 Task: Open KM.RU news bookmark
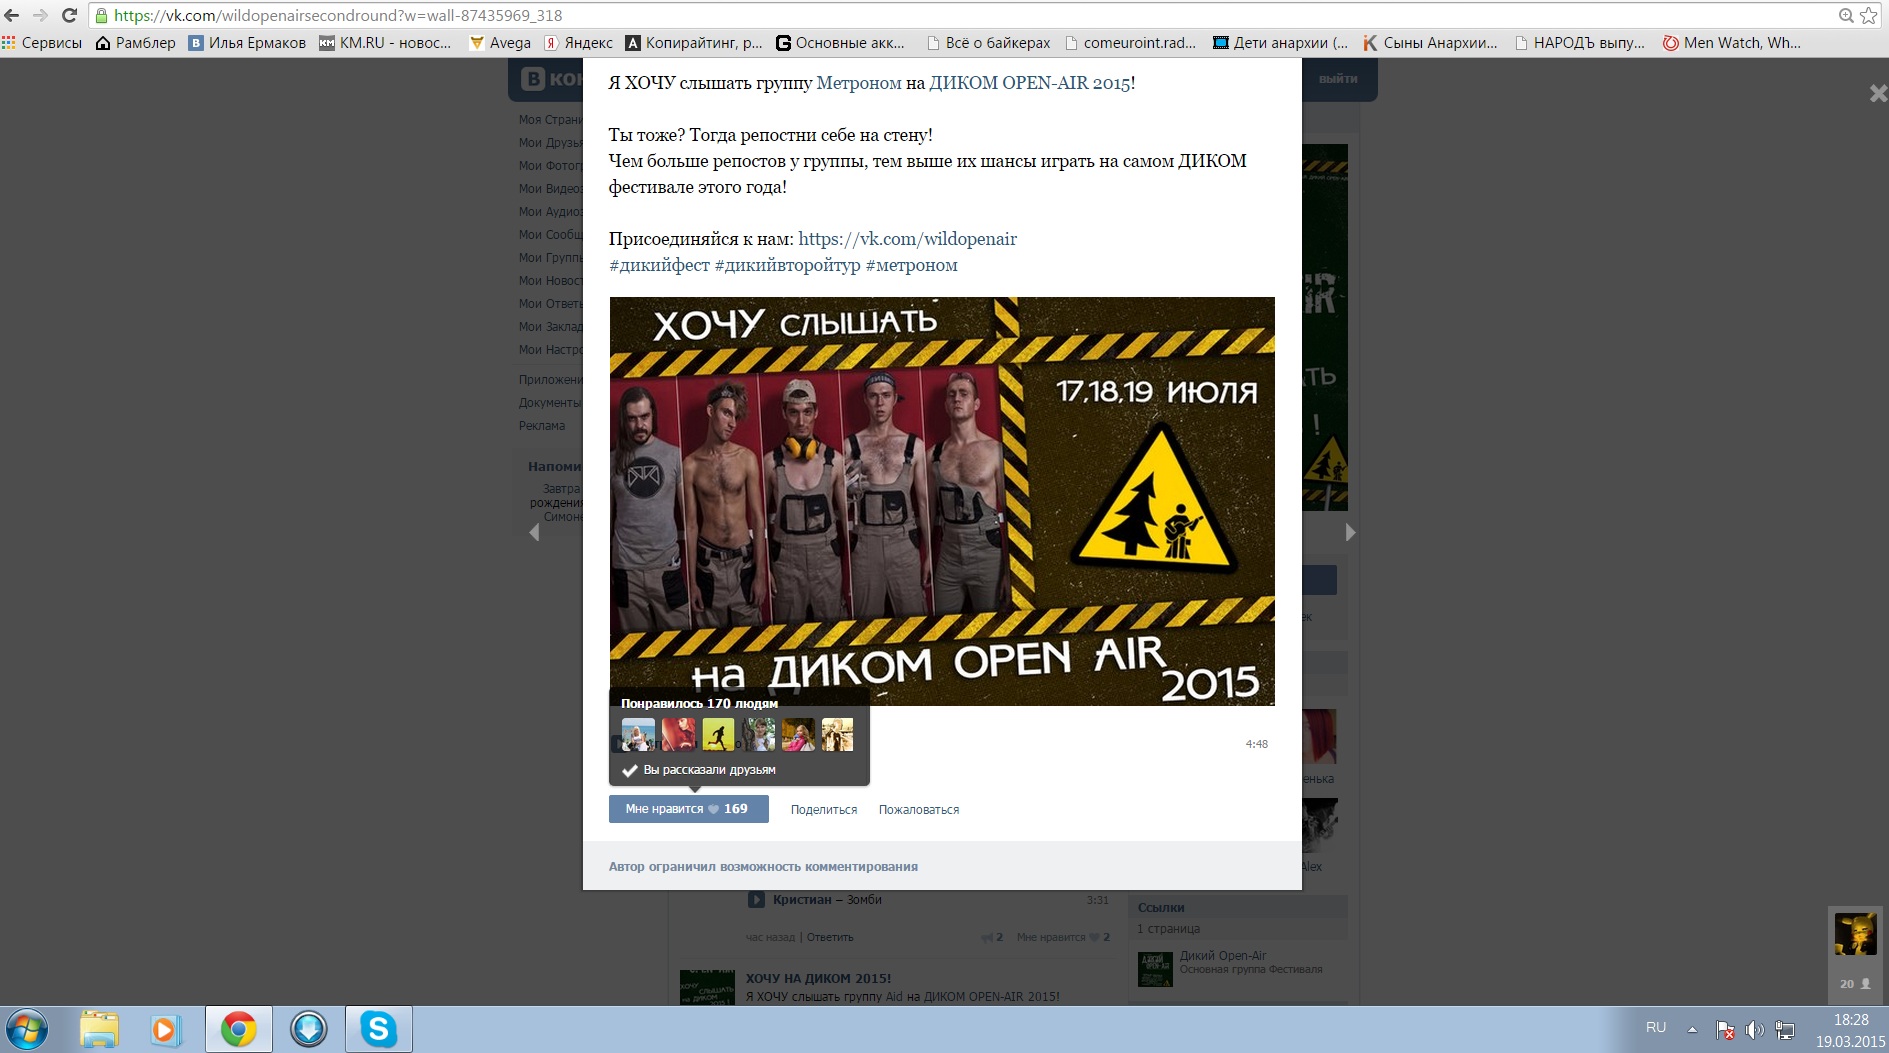385,43
